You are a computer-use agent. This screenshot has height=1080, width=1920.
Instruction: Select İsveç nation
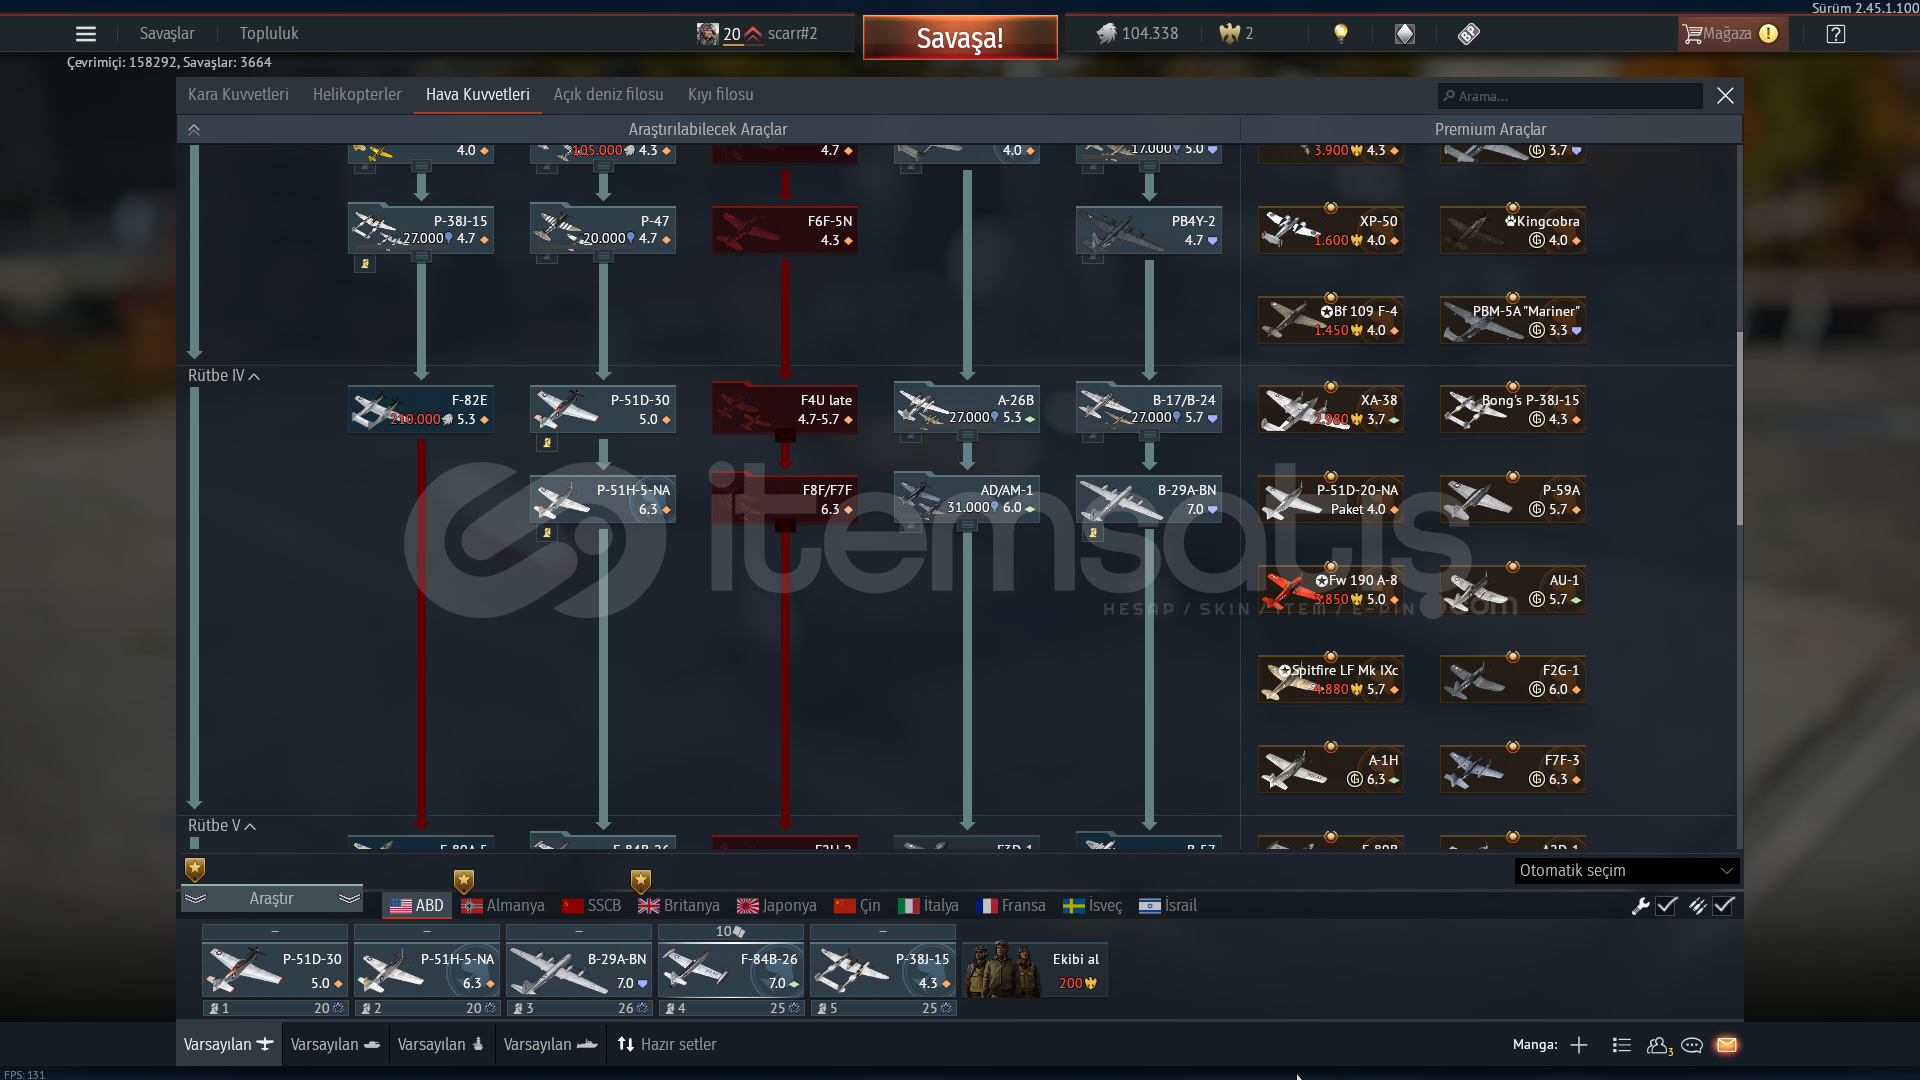[1092, 906]
